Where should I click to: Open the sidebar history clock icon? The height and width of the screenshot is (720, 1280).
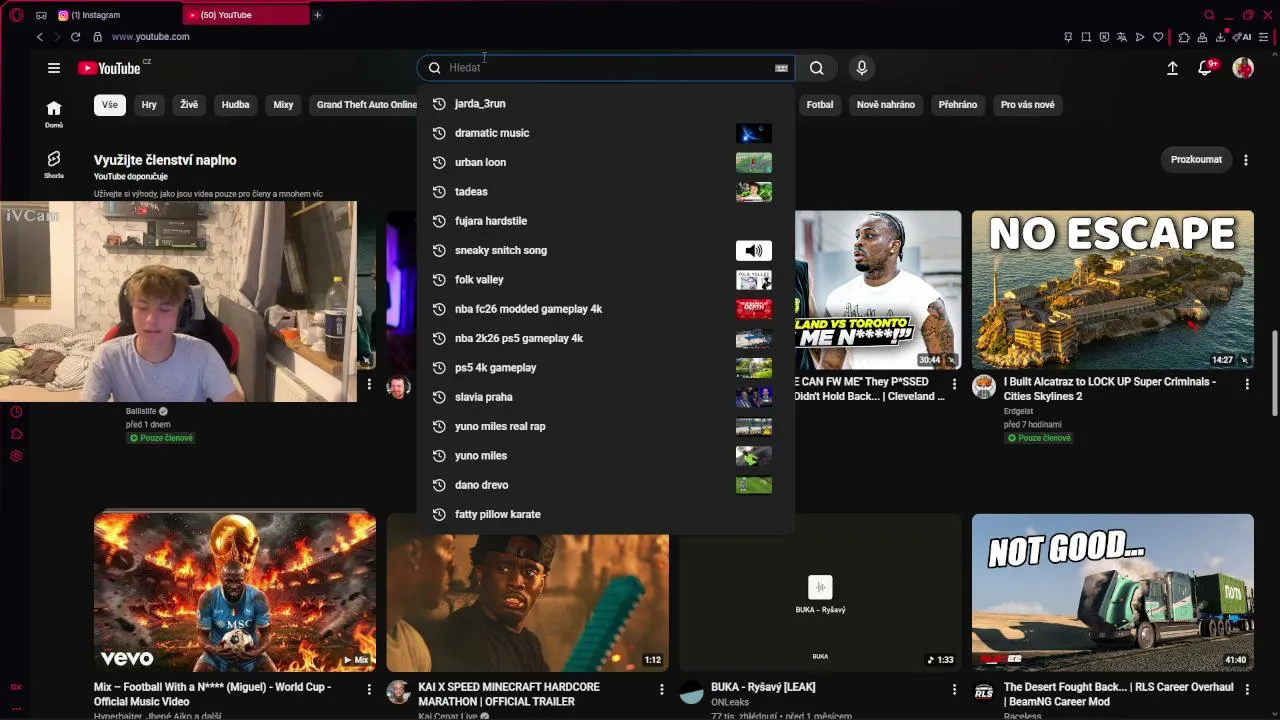click(16, 412)
